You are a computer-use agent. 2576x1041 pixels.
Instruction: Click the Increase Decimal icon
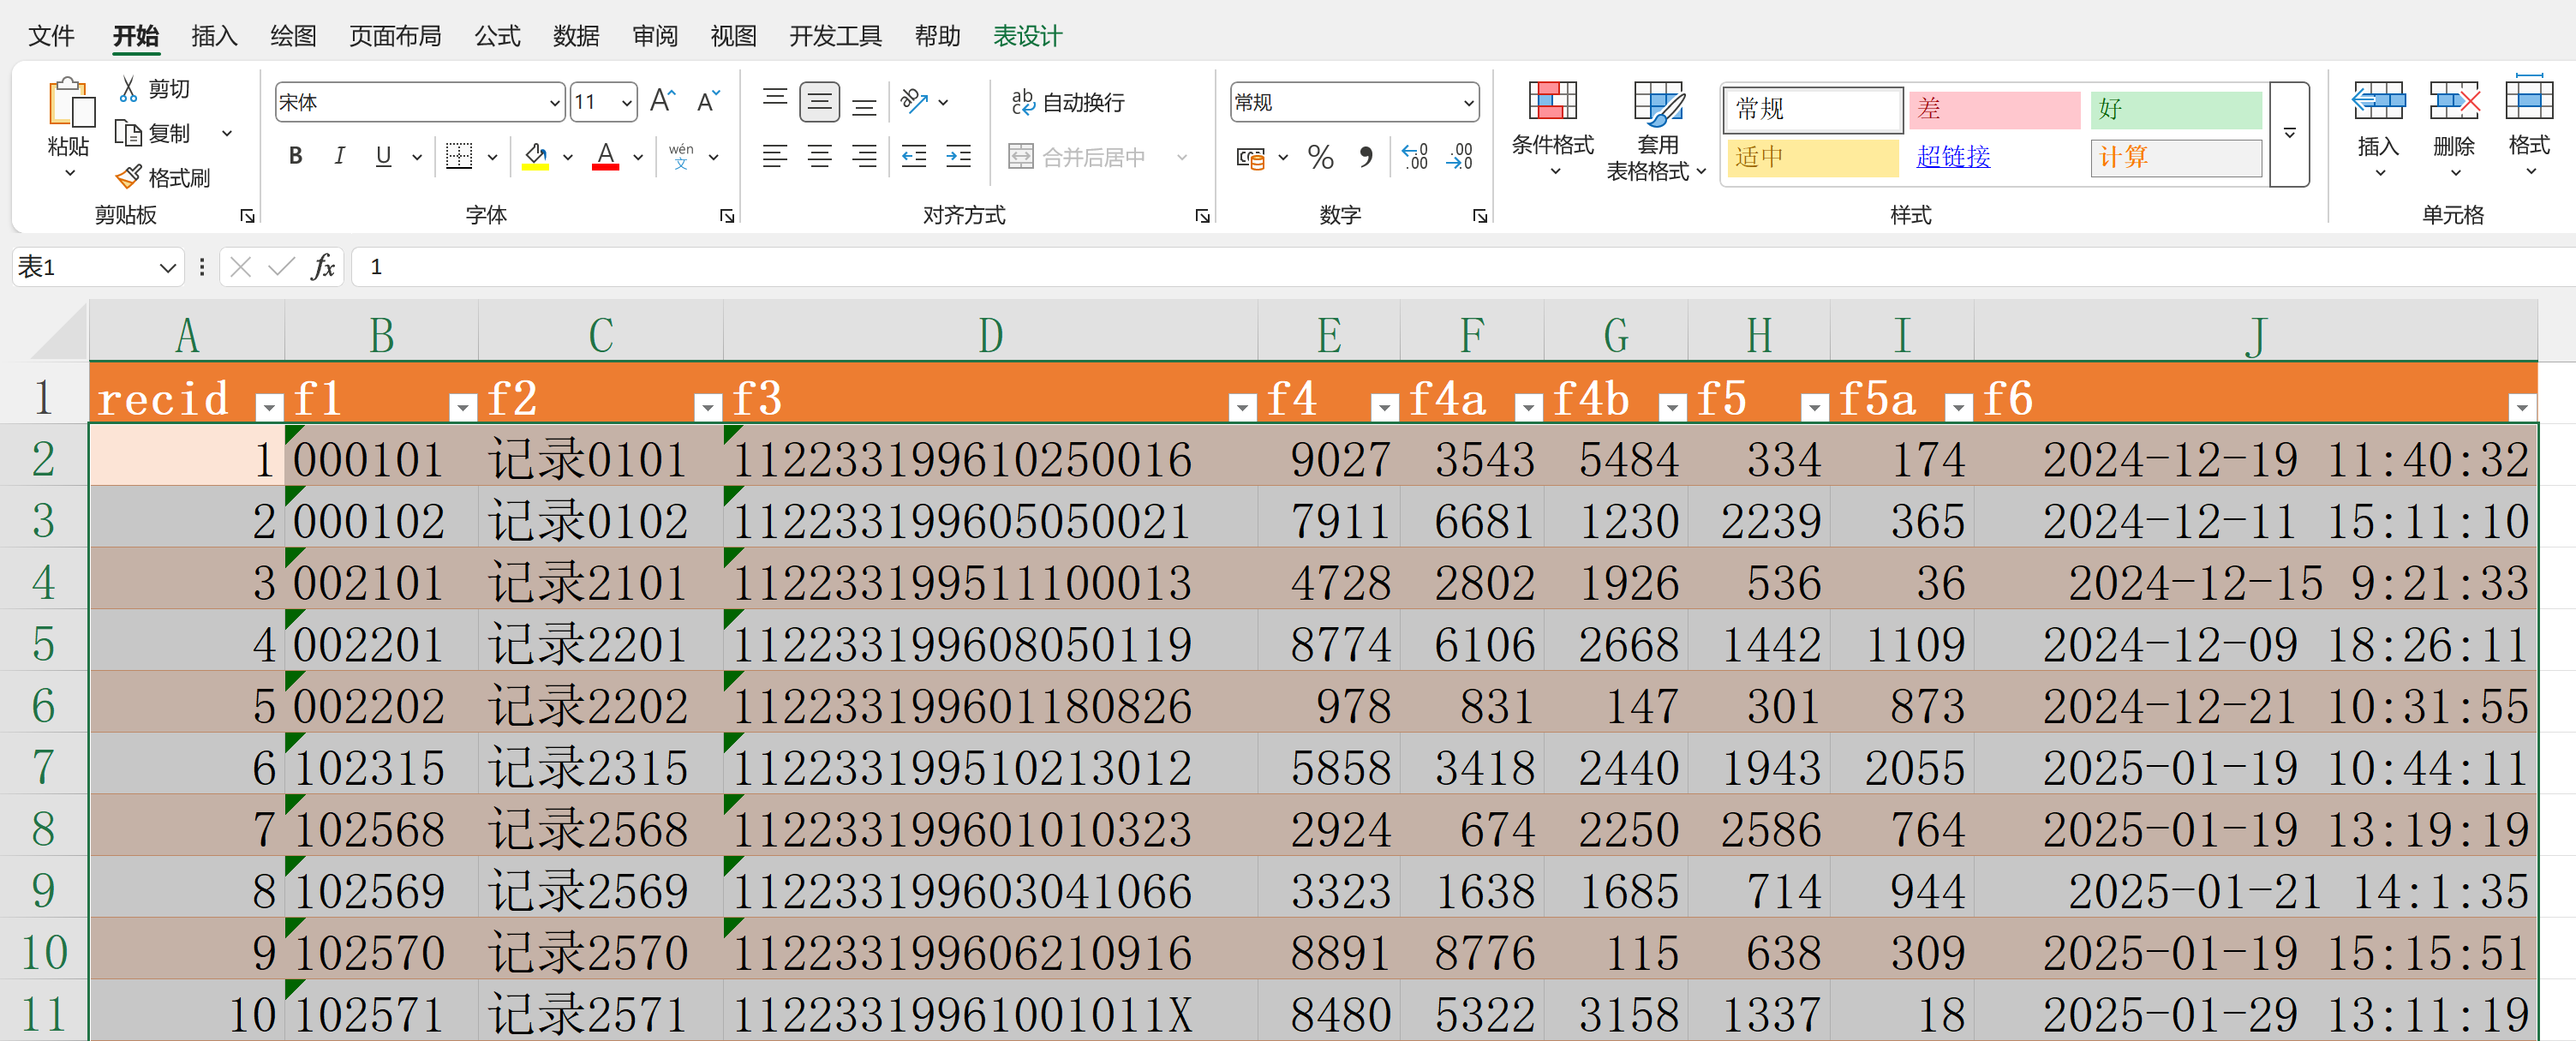pyautogui.click(x=1414, y=157)
